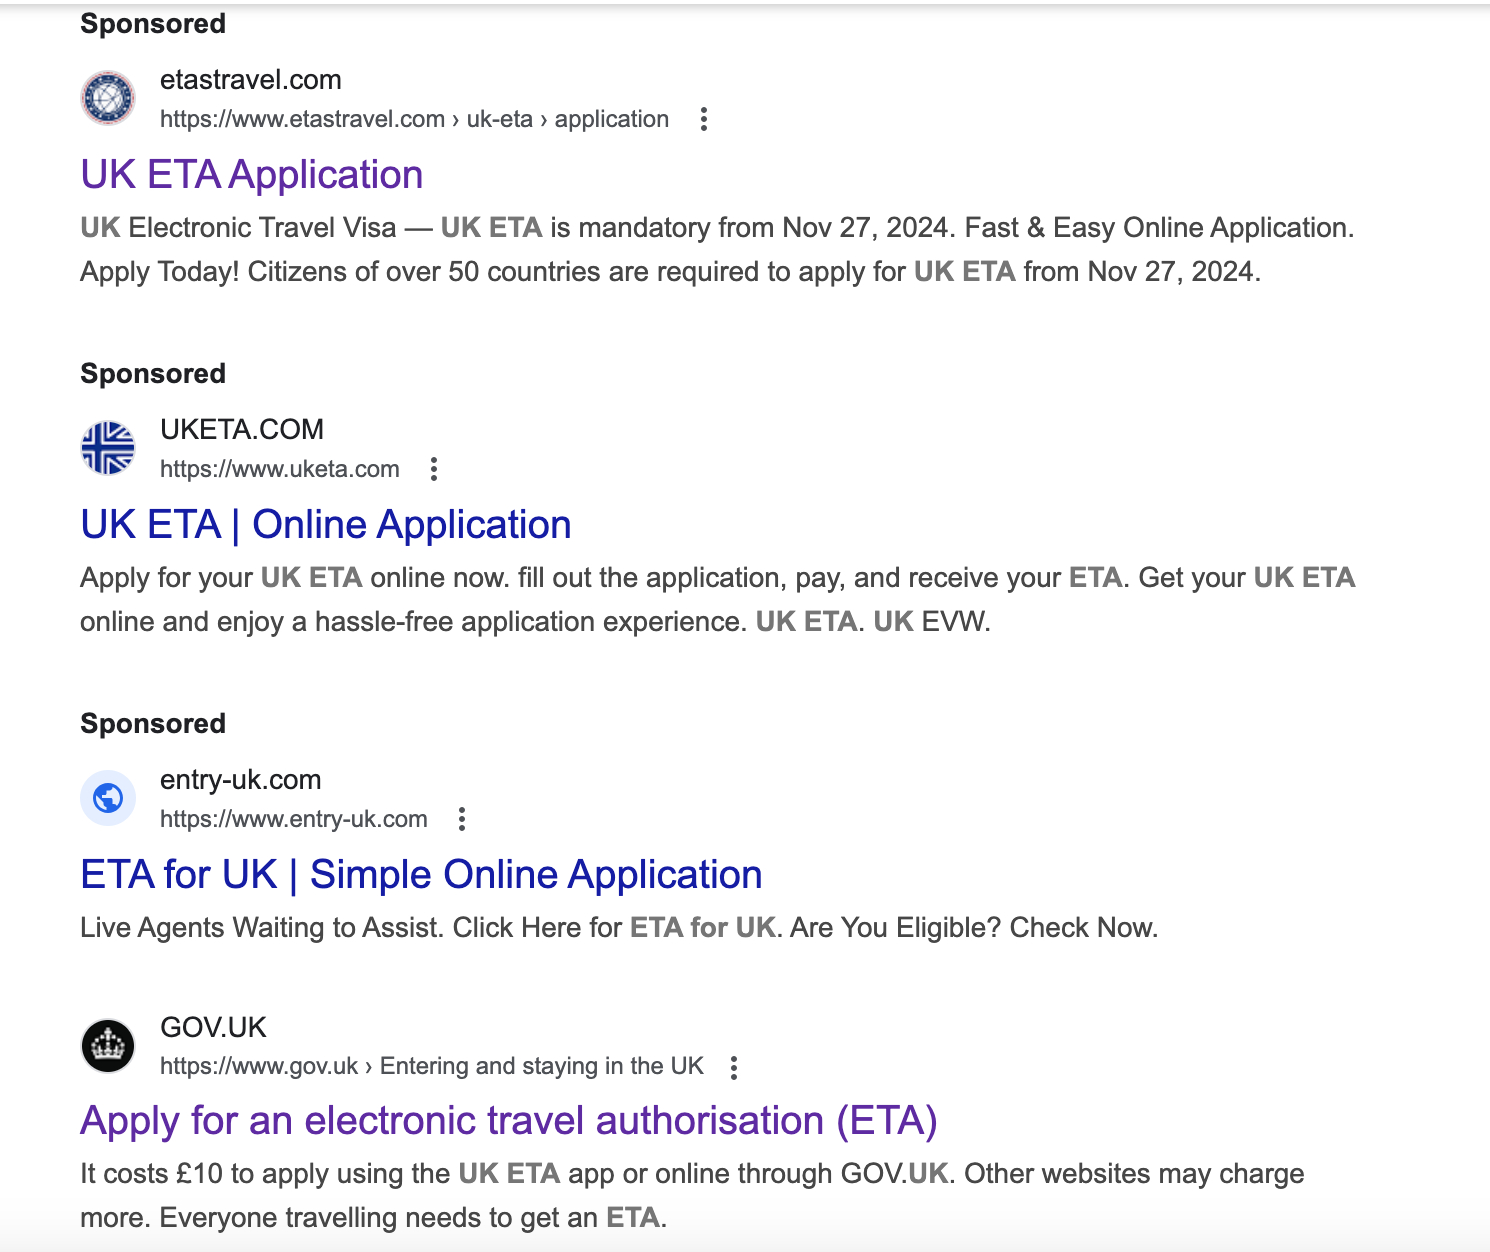Click the etastravel.com site favicon
Image resolution: width=1490 pixels, height=1252 pixels.
coord(108,98)
